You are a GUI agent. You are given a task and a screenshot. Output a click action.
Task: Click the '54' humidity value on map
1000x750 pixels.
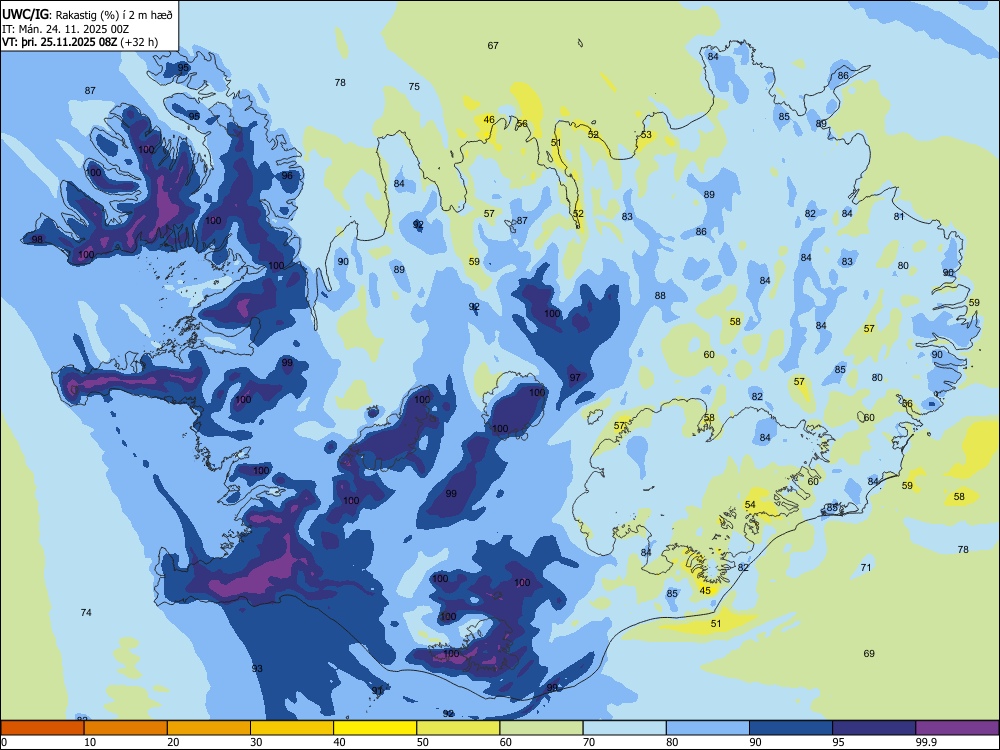750,504
